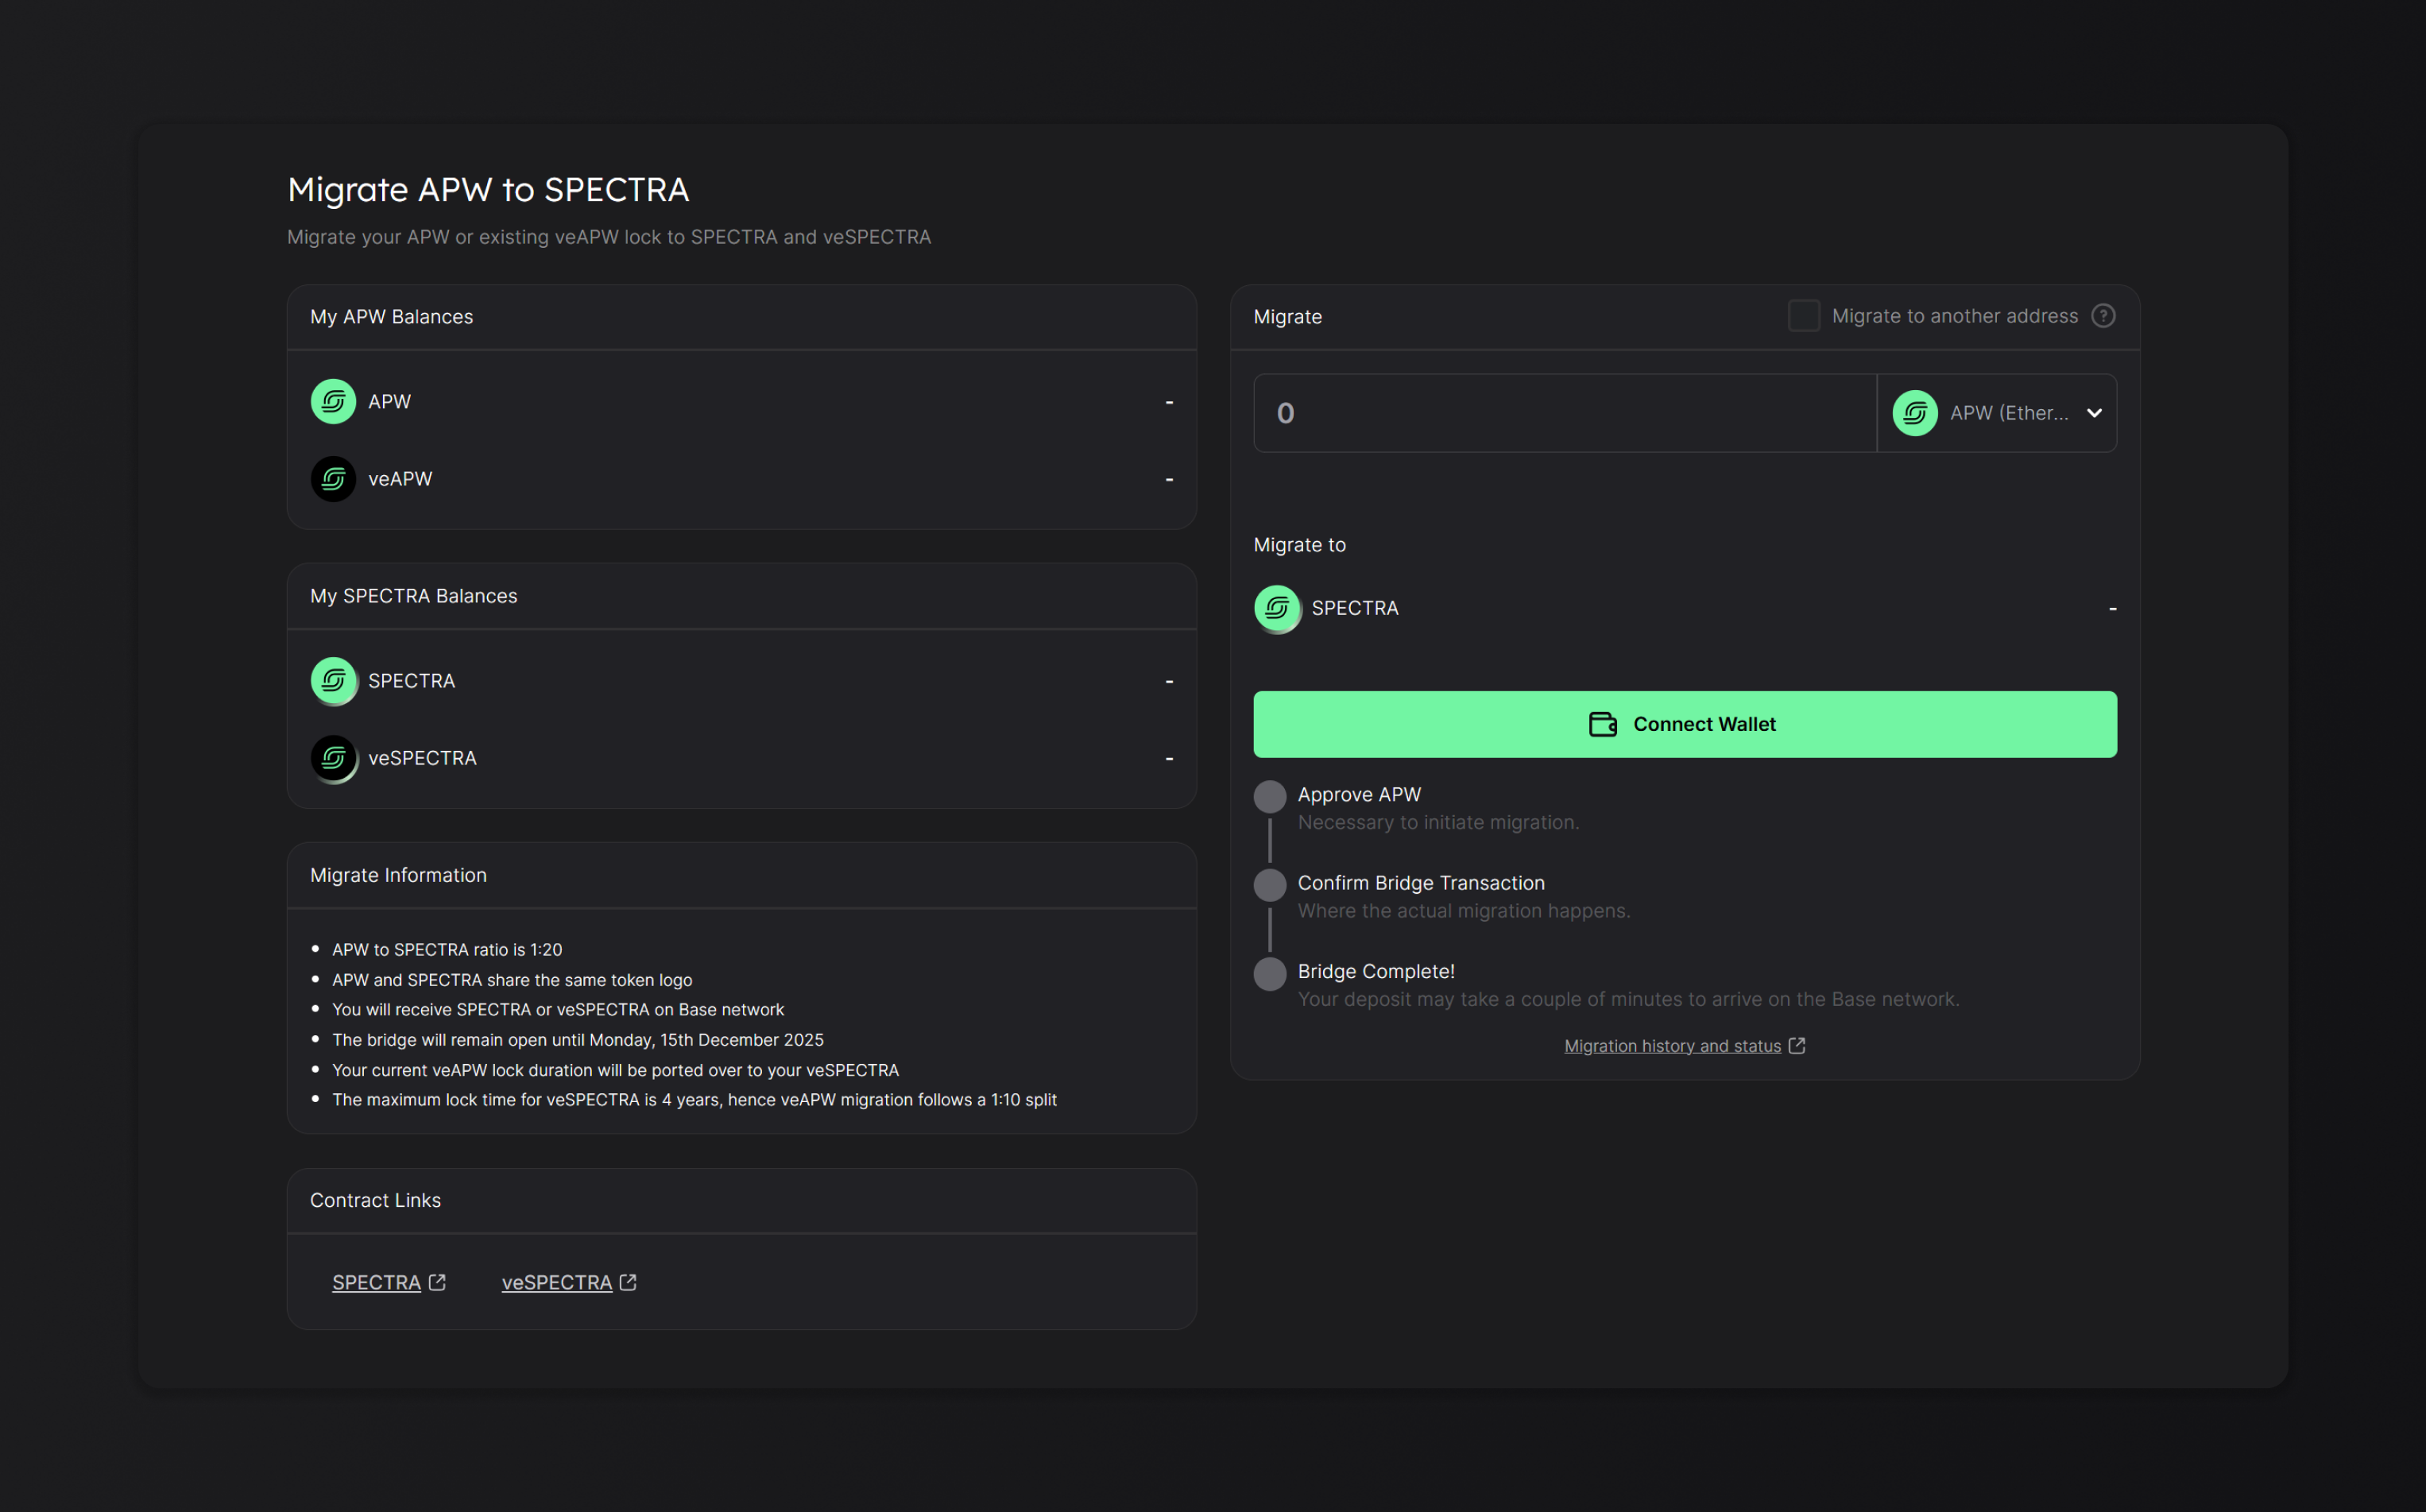
Task: Click the 'Approve APW' step label
Action: tap(1359, 794)
